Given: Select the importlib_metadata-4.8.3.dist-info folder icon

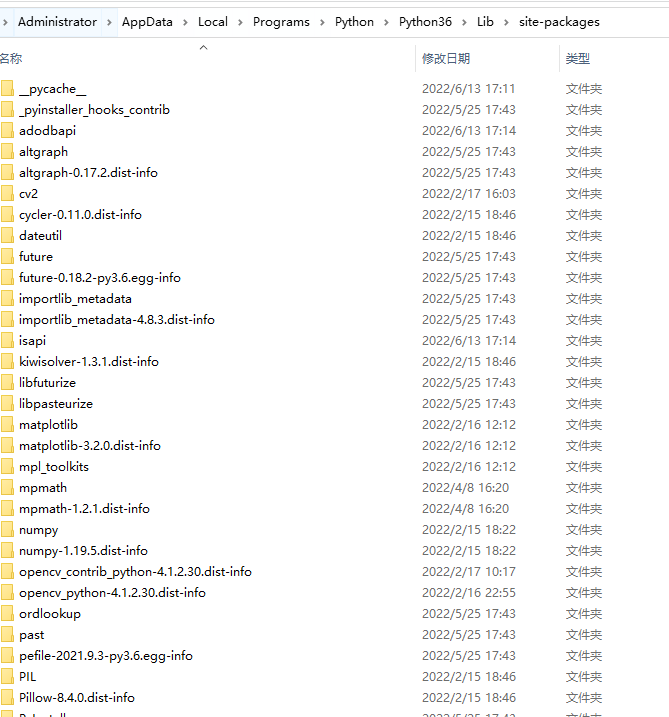Looking at the screenshot, I should click(7, 320).
